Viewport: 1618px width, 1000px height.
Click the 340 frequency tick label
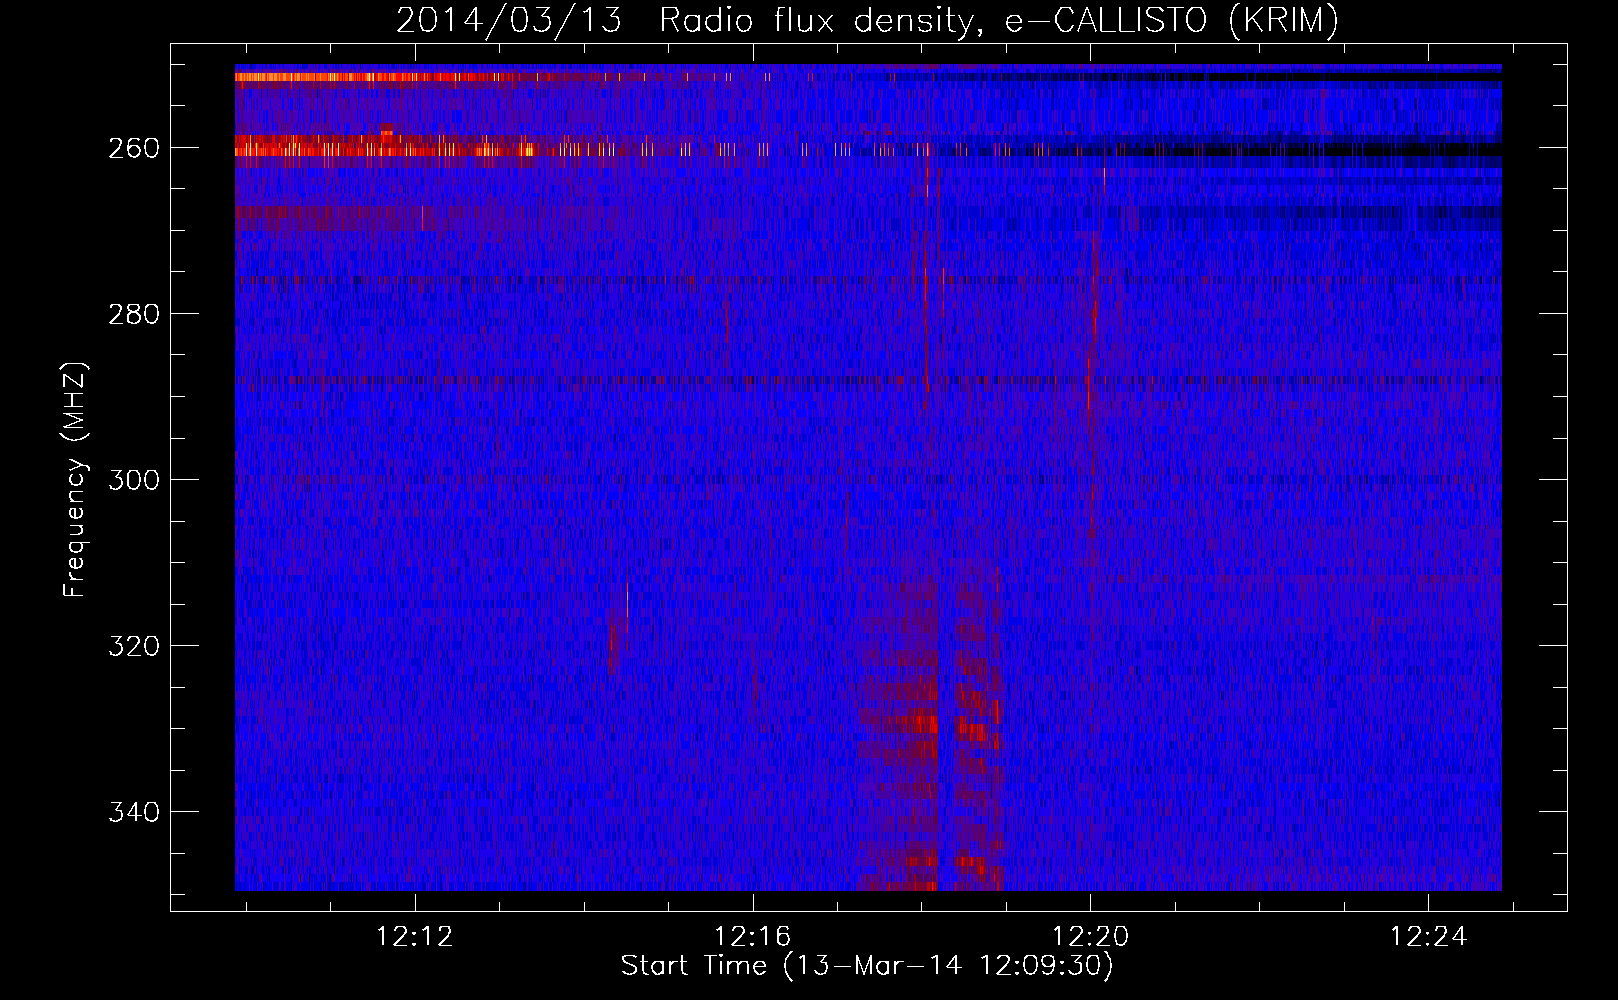click(x=133, y=812)
